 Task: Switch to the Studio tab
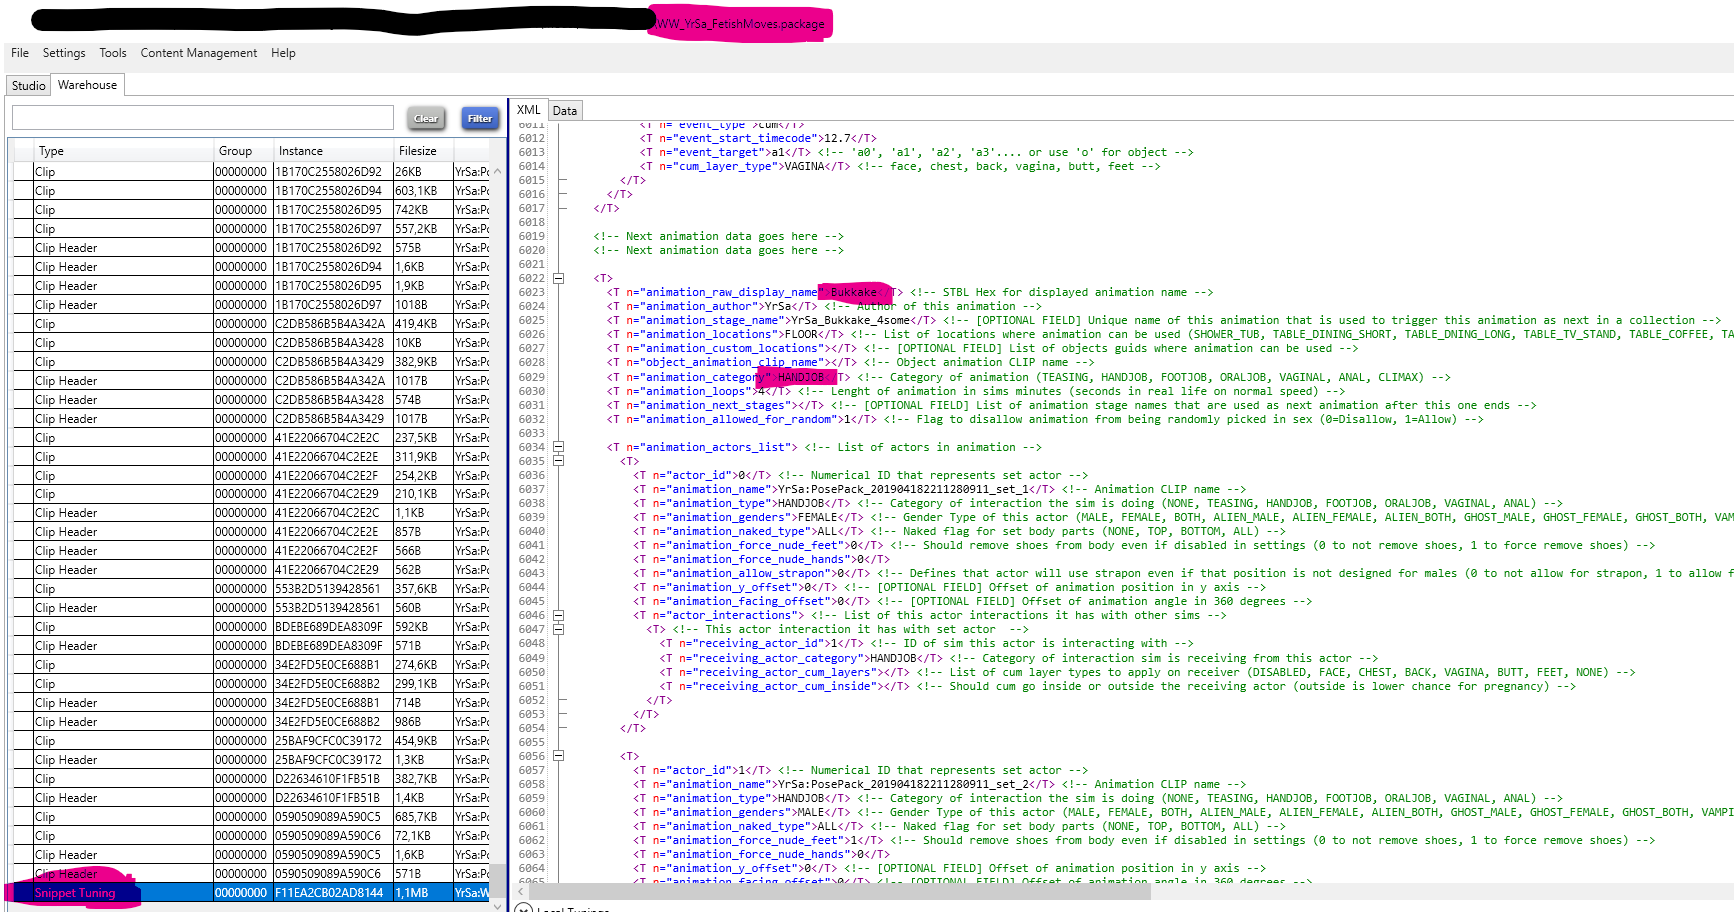coord(29,86)
